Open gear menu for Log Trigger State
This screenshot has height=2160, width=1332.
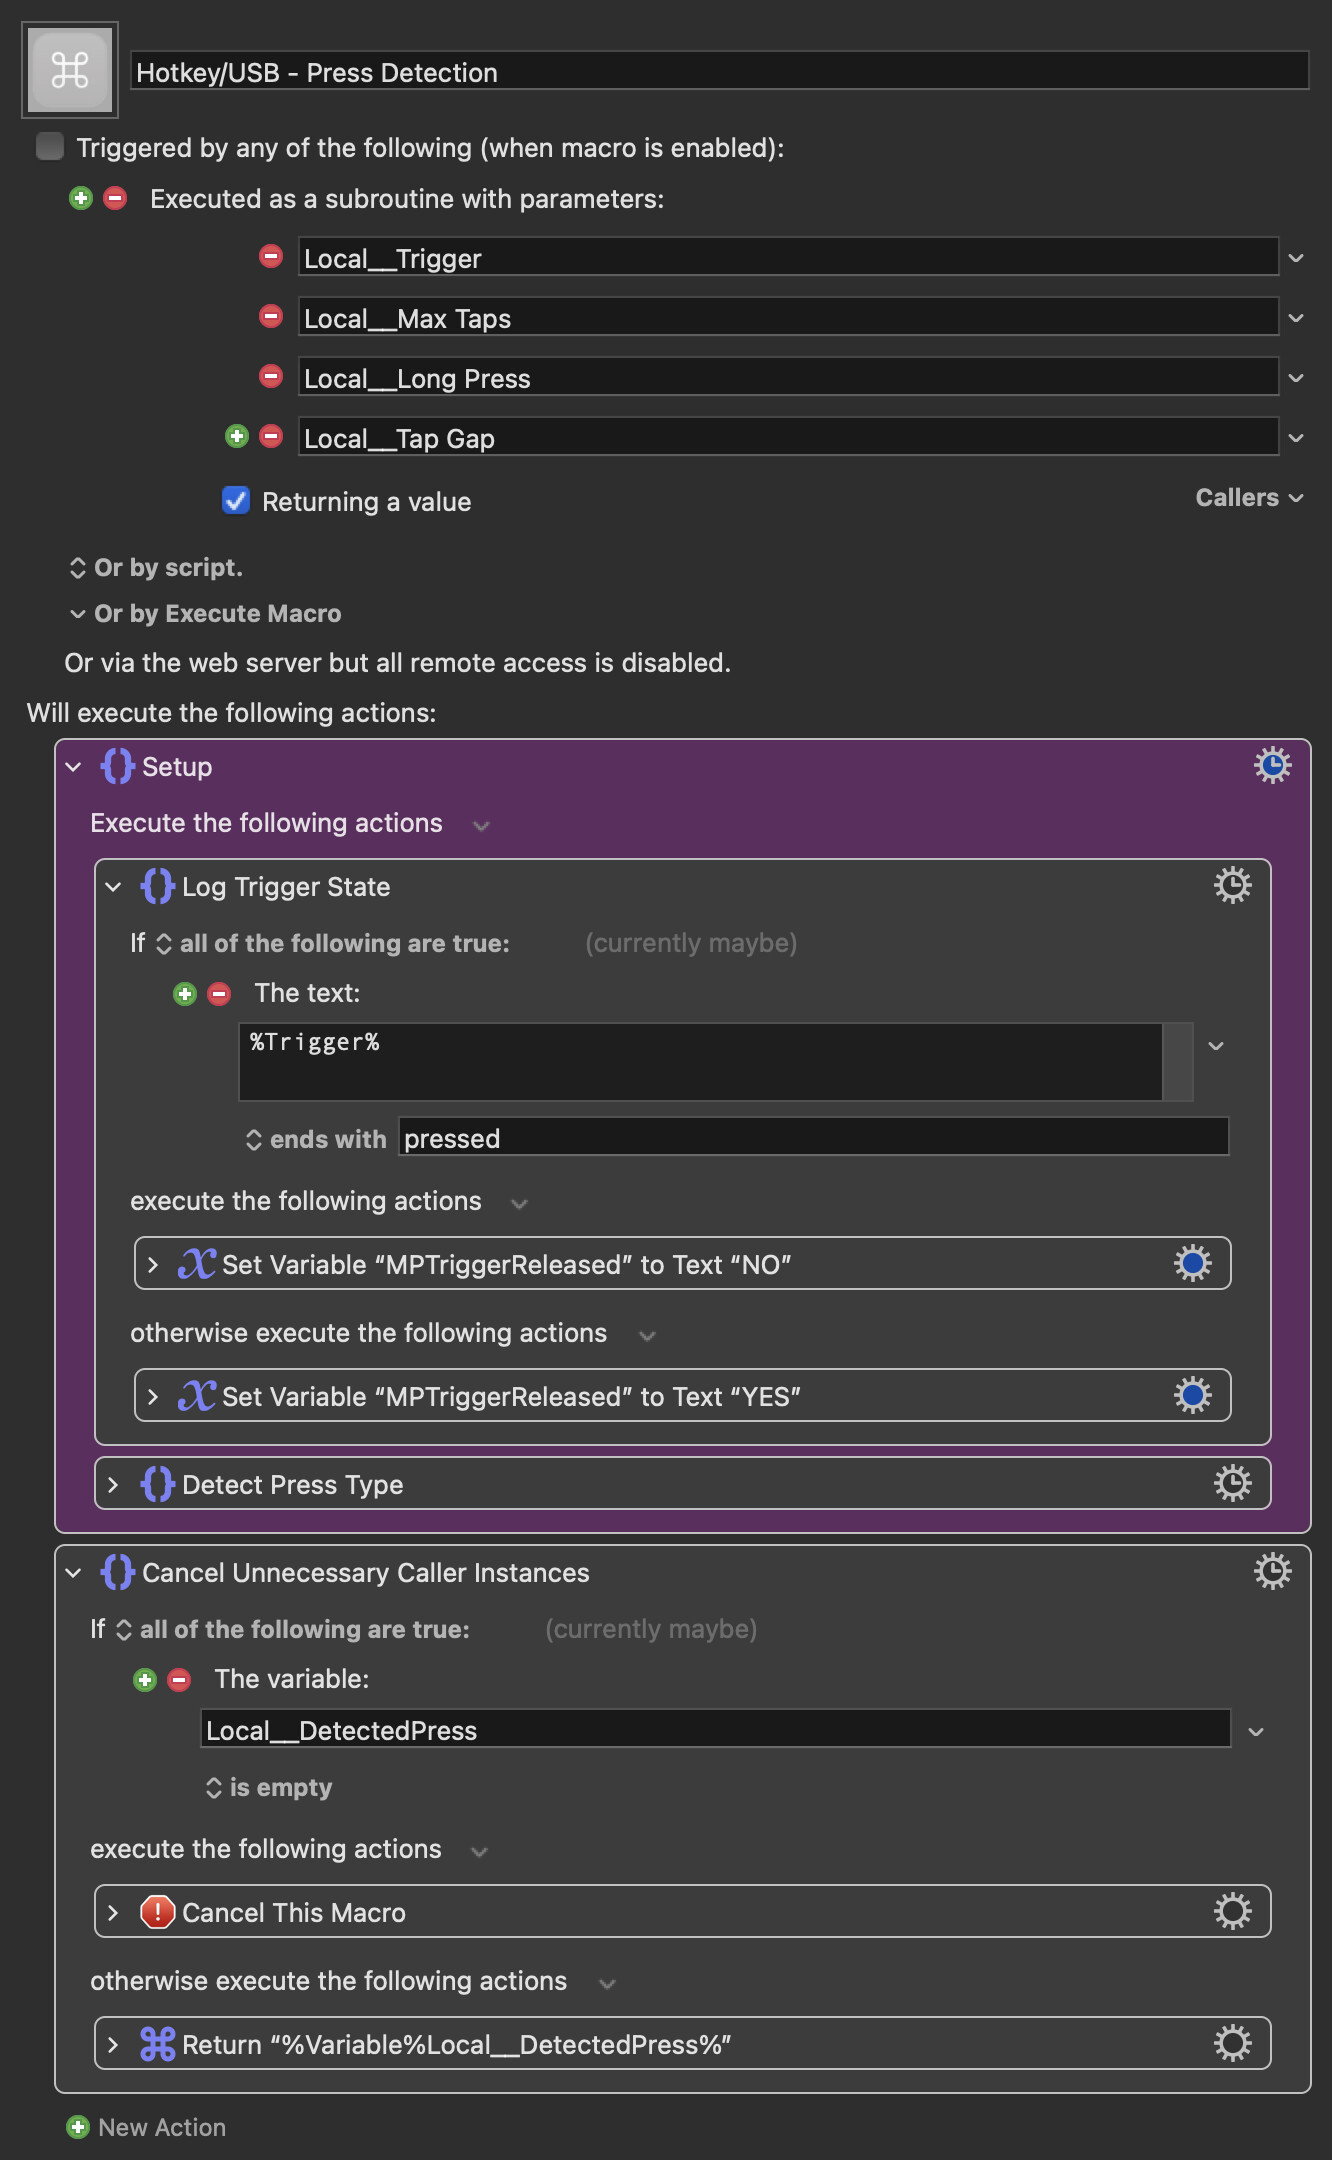[1232, 886]
